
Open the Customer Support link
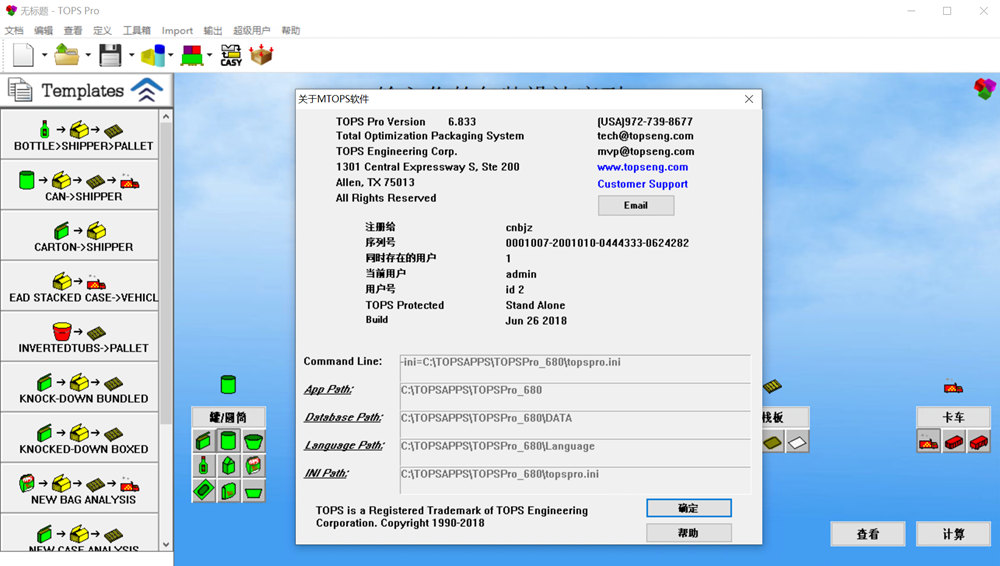coord(642,184)
